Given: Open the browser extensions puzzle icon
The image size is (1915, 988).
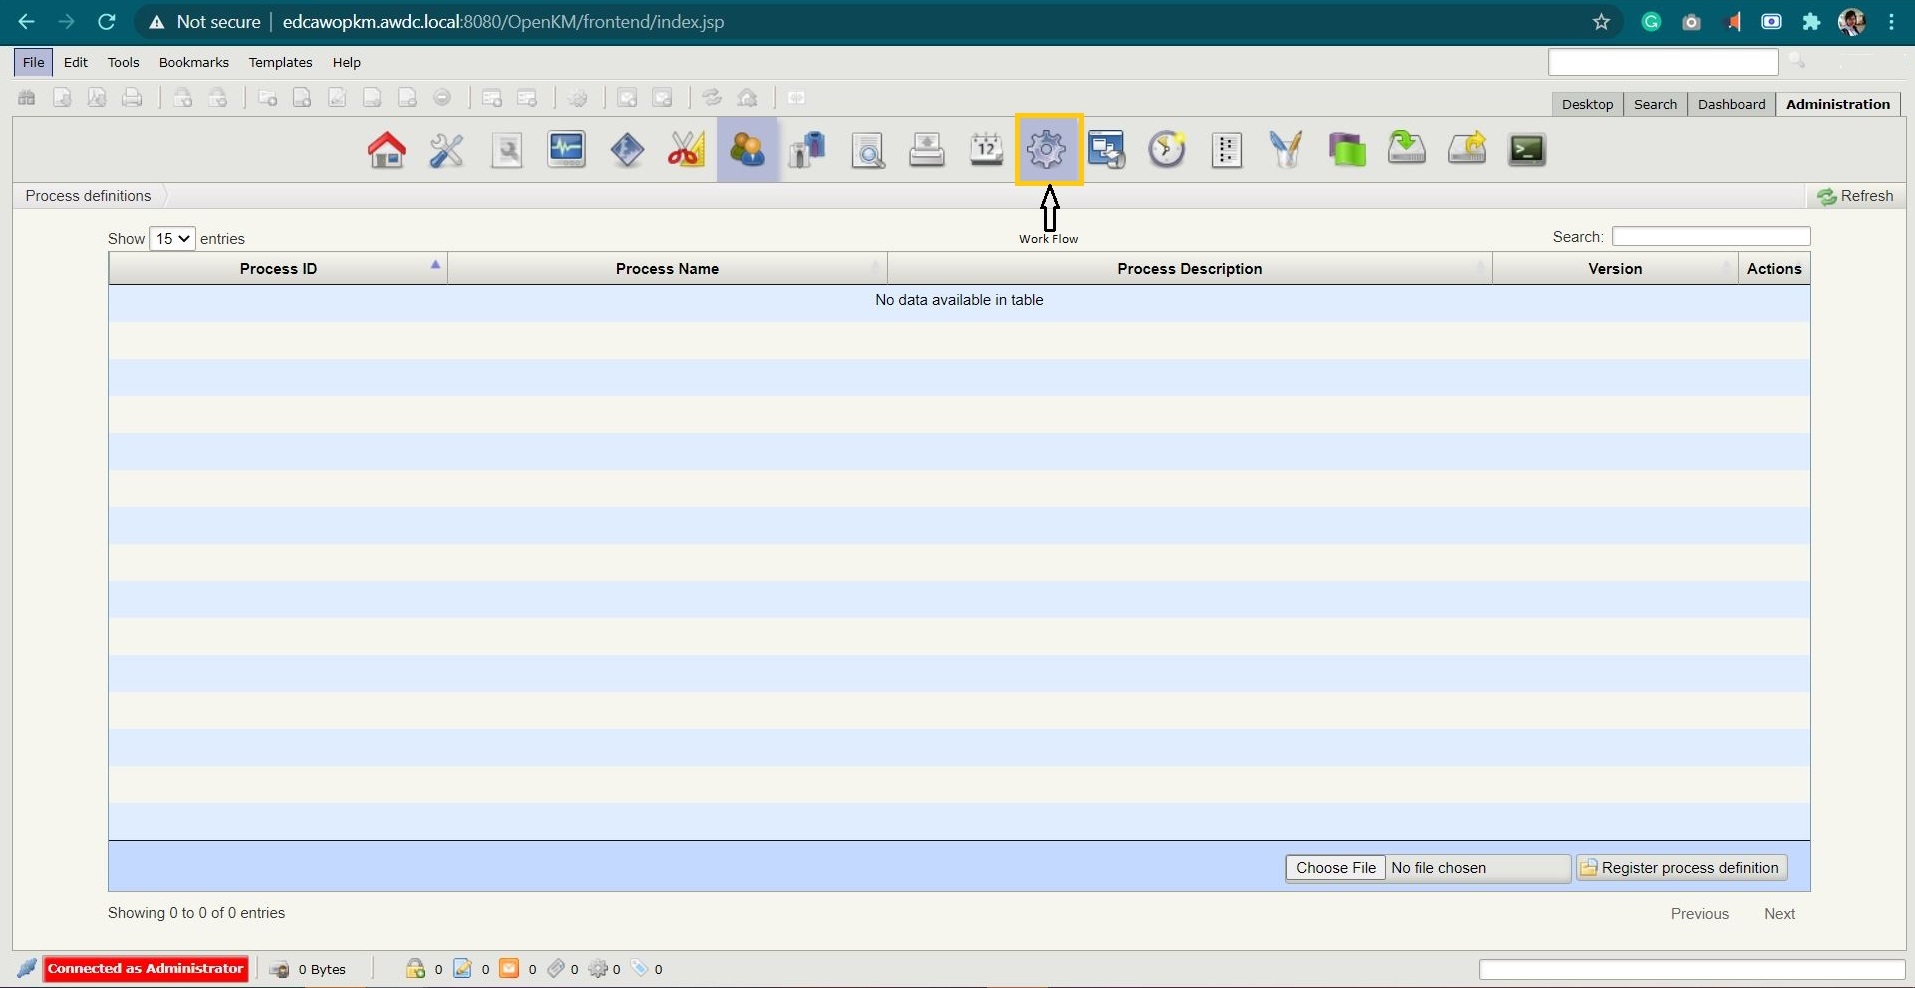Looking at the screenshot, I should point(1811,22).
